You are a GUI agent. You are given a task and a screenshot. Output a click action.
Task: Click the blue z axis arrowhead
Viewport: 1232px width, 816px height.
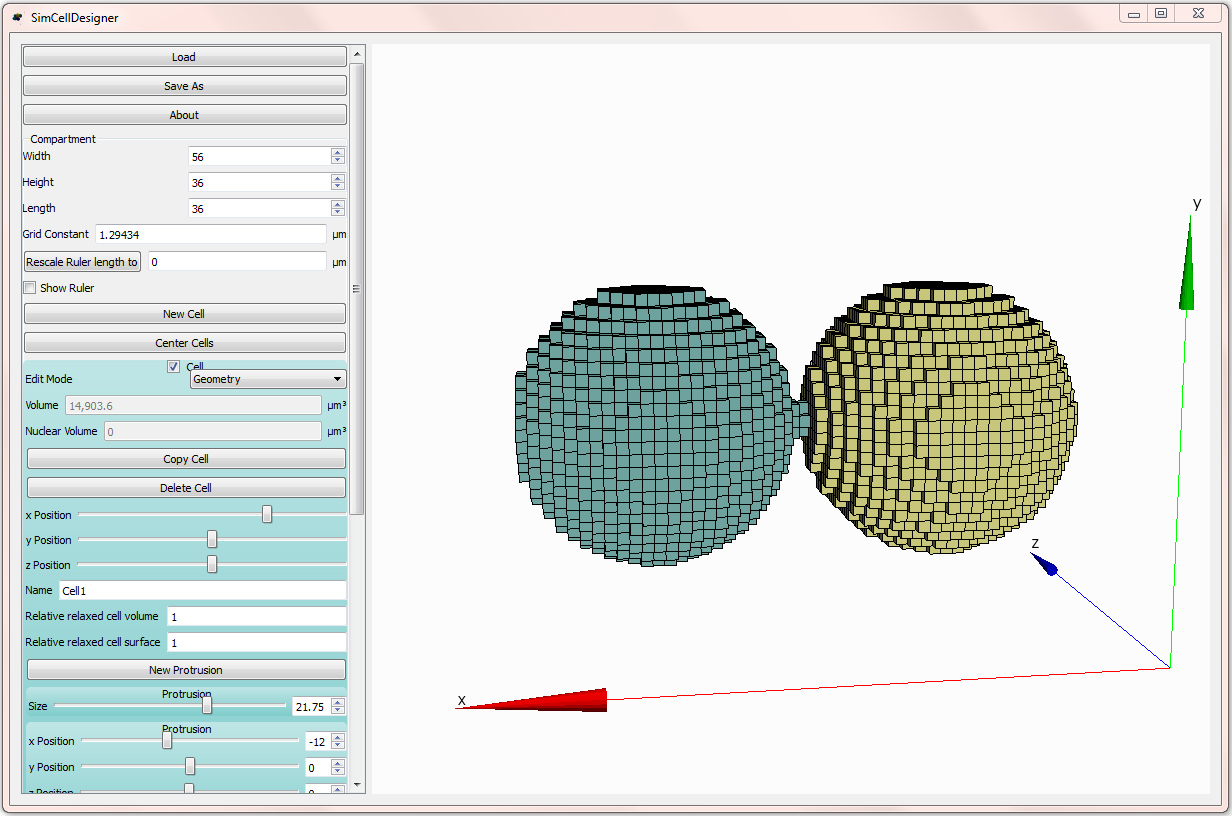pyautogui.click(x=1044, y=565)
